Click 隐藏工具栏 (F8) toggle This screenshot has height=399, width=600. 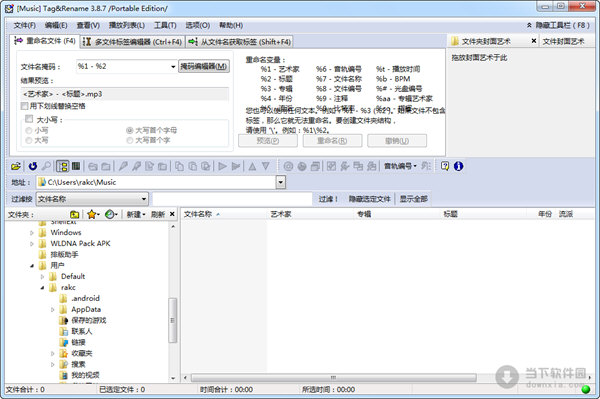click(x=558, y=25)
